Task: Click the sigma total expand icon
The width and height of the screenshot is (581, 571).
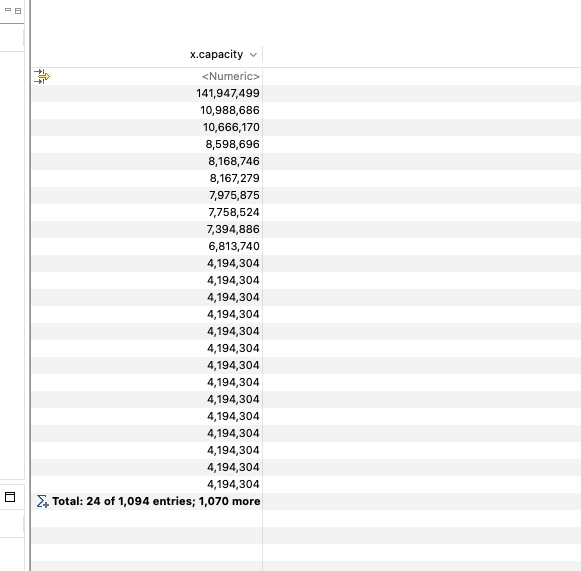Action: [43, 501]
